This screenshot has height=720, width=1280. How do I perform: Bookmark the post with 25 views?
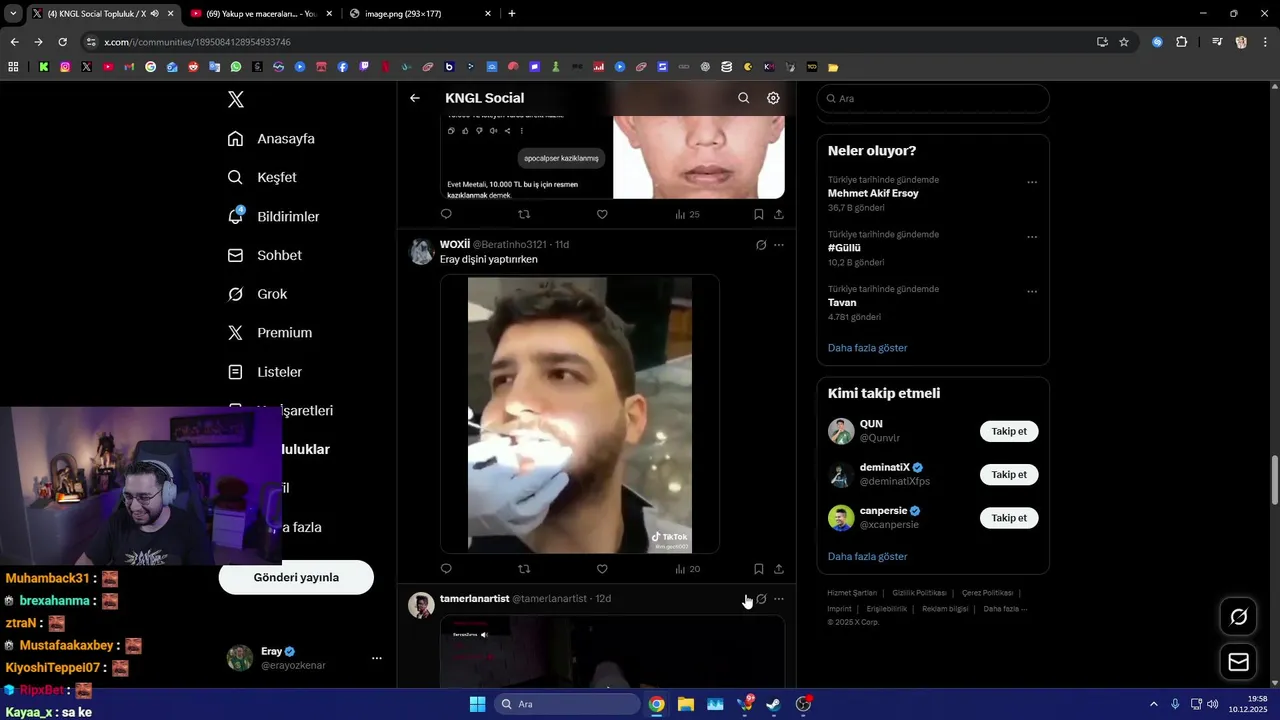click(758, 214)
